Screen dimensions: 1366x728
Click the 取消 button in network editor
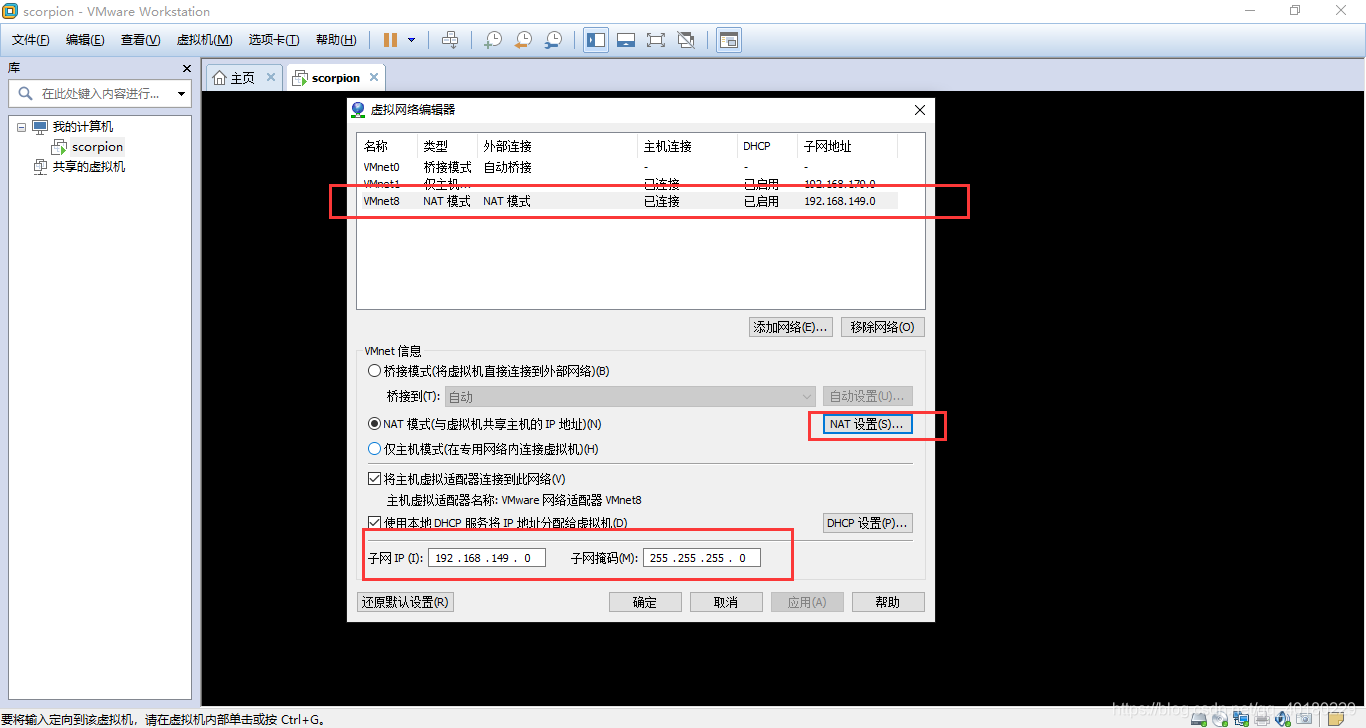[x=726, y=602]
